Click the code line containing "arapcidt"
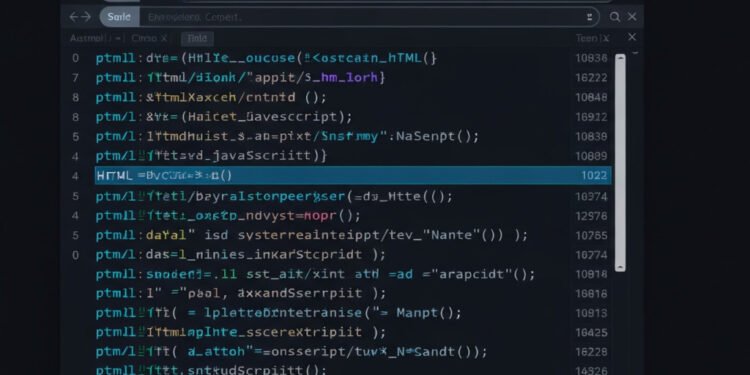Viewport: 750px width, 375px height. pos(315,275)
